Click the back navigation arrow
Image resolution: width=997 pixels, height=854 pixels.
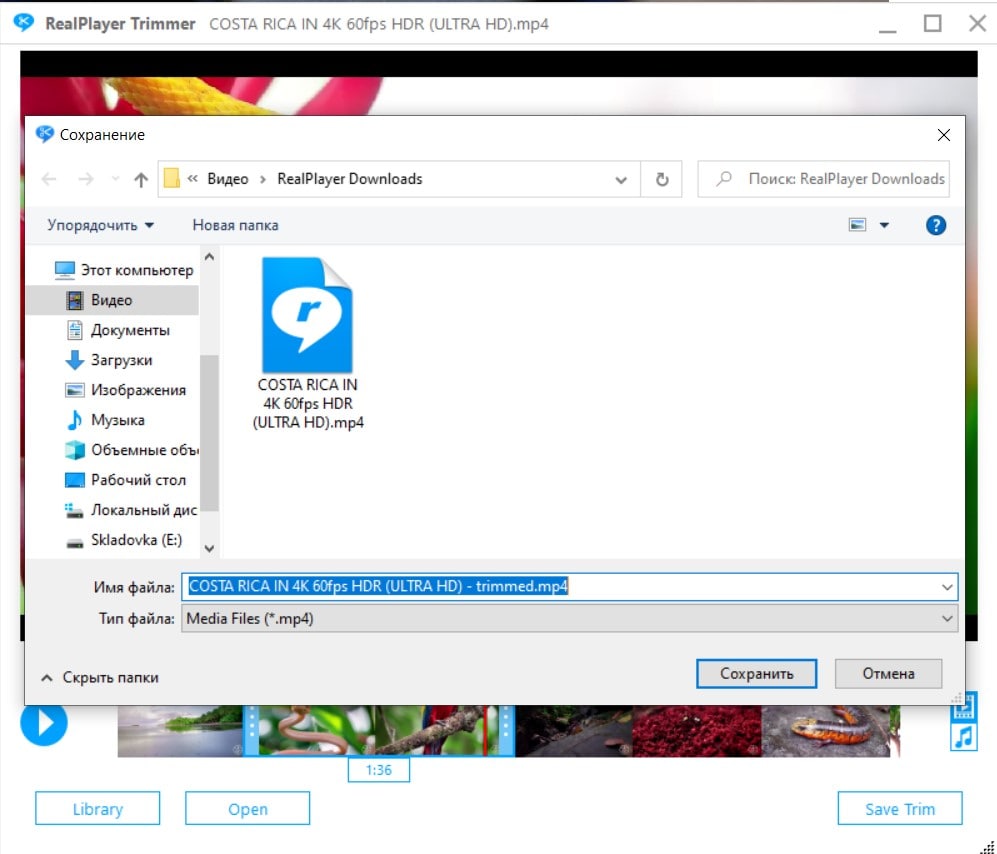(x=49, y=179)
